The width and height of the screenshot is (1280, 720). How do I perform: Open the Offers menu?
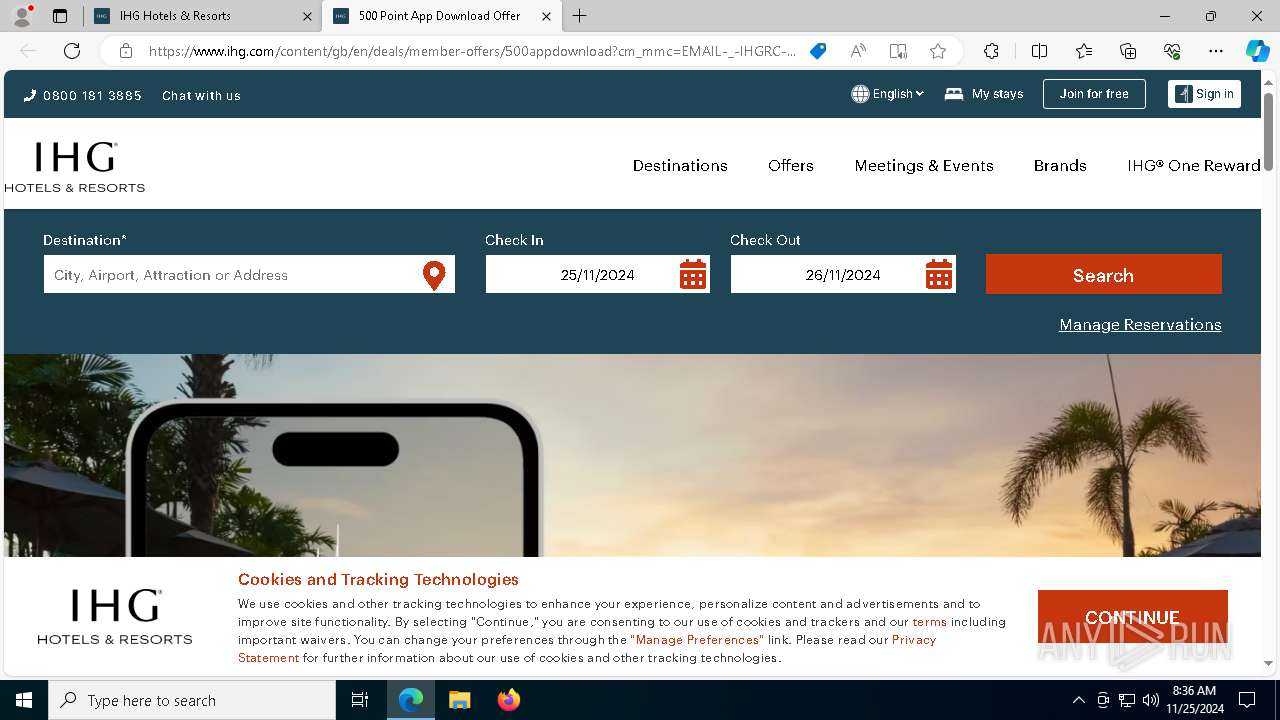(x=791, y=166)
